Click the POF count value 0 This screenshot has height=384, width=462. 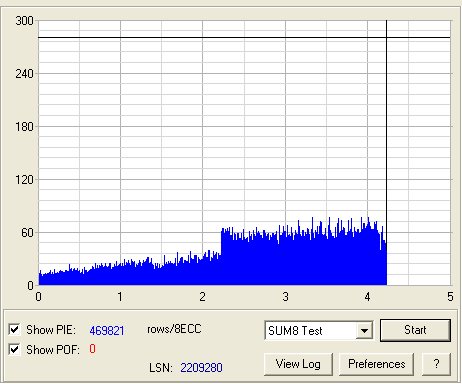pyautogui.click(x=92, y=349)
